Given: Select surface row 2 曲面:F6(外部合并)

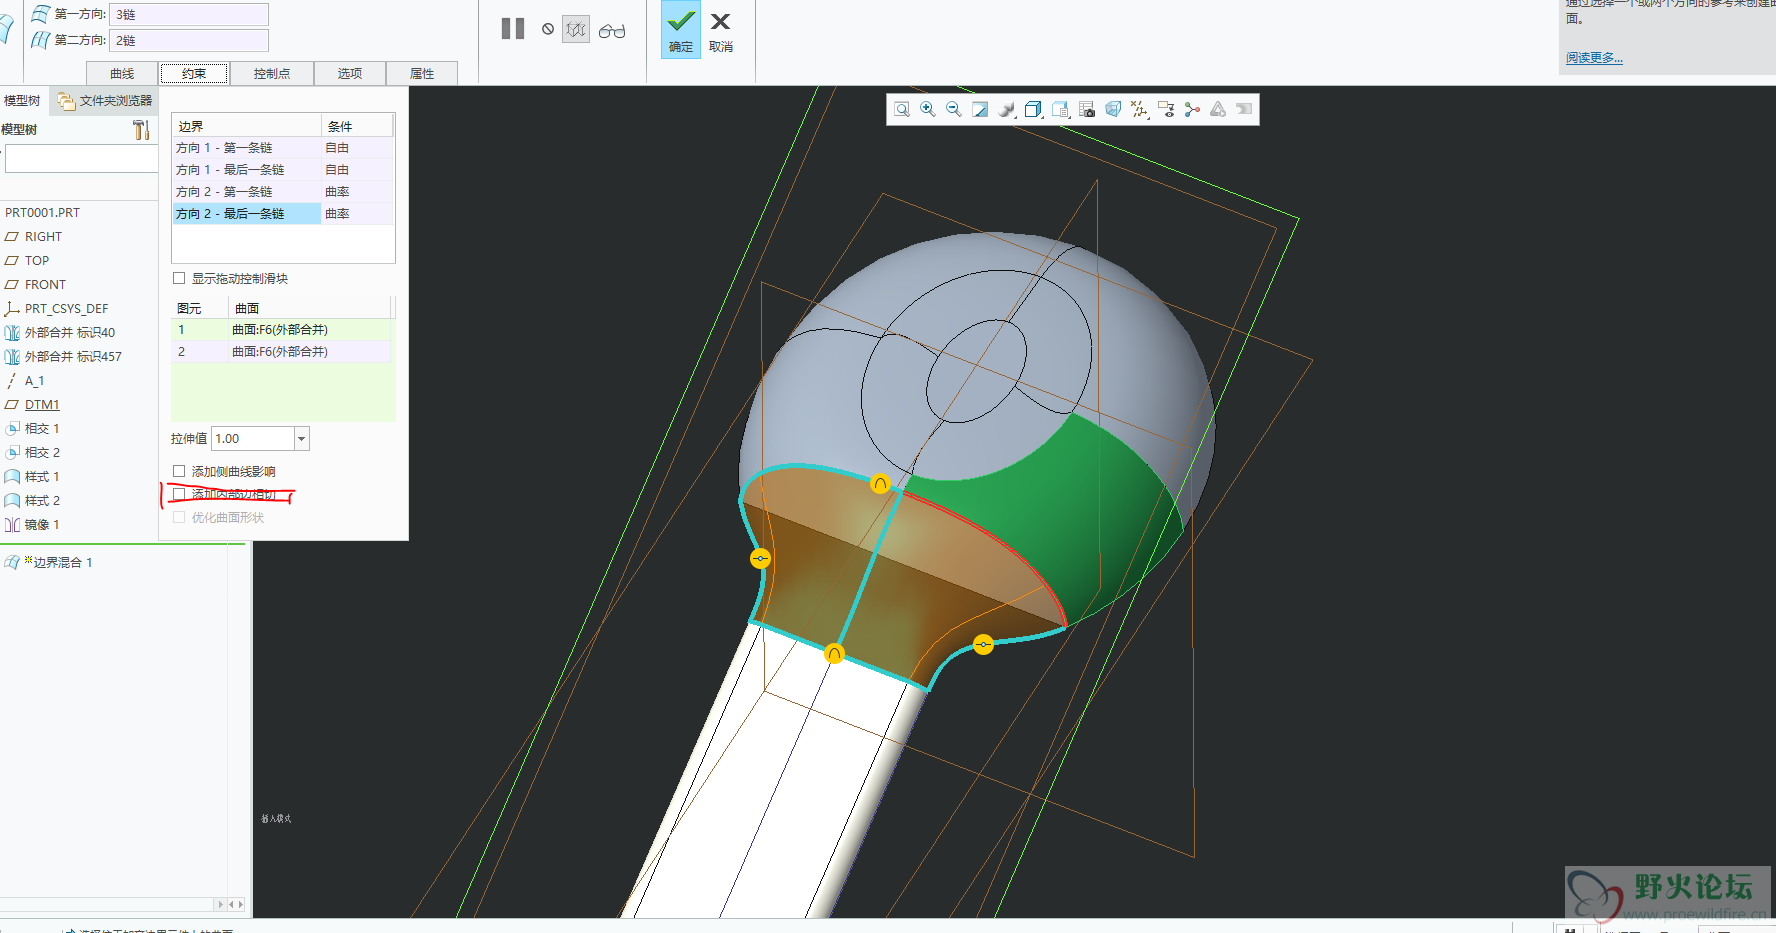Looking at the screenshot, I should point(283,352).
